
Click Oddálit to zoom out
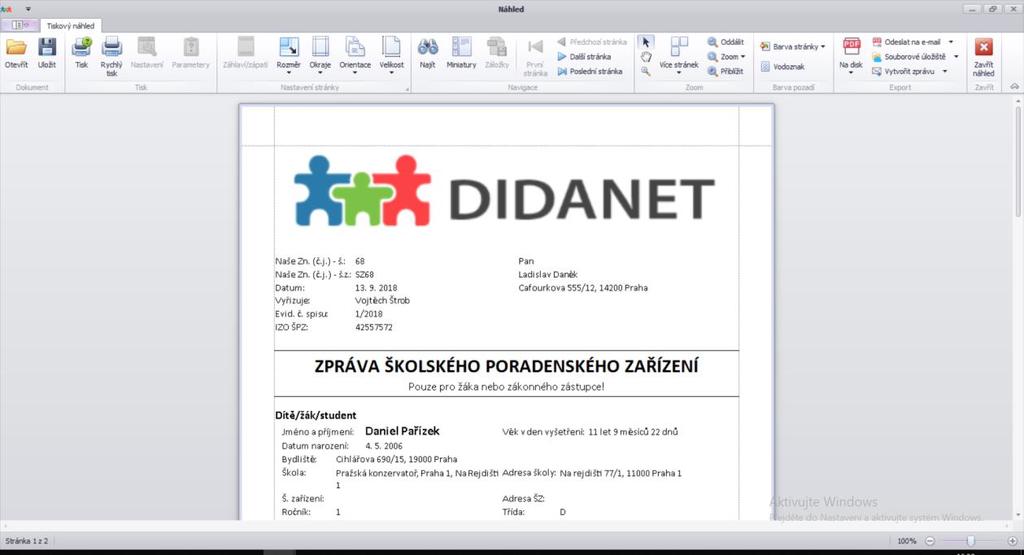[x=726, y=42]
